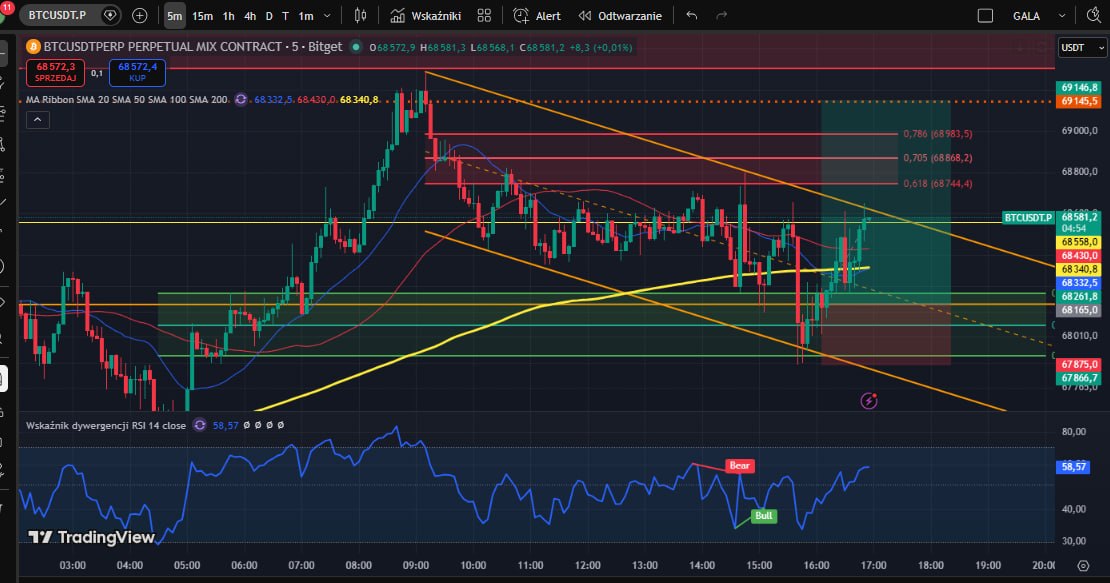
Task: Select the T timeframe
Action: pos(285,16)
